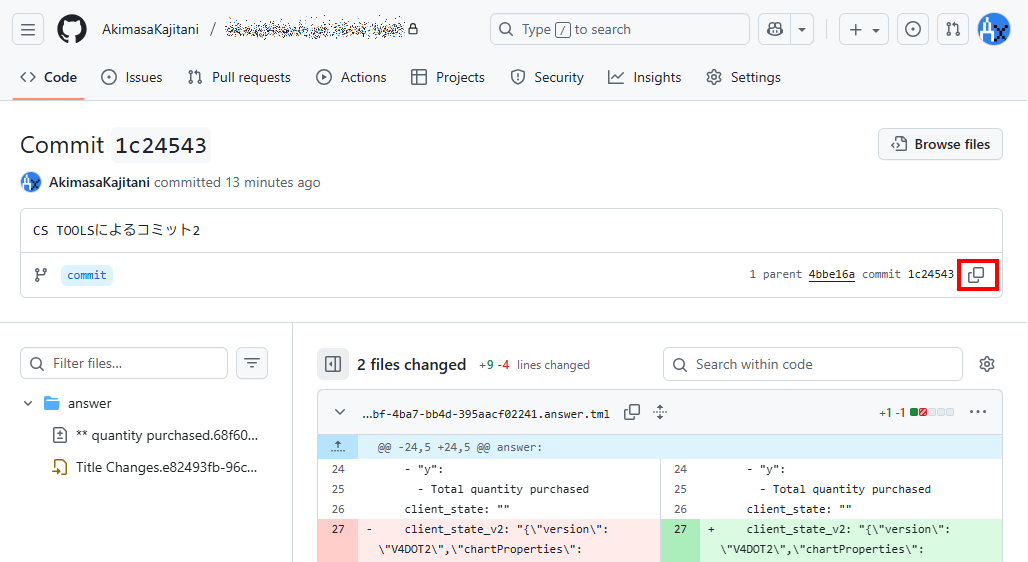Open parent commit 4bbe16a link
Viewport: 1028px width, 562px height.
click(x=831, y=274)
